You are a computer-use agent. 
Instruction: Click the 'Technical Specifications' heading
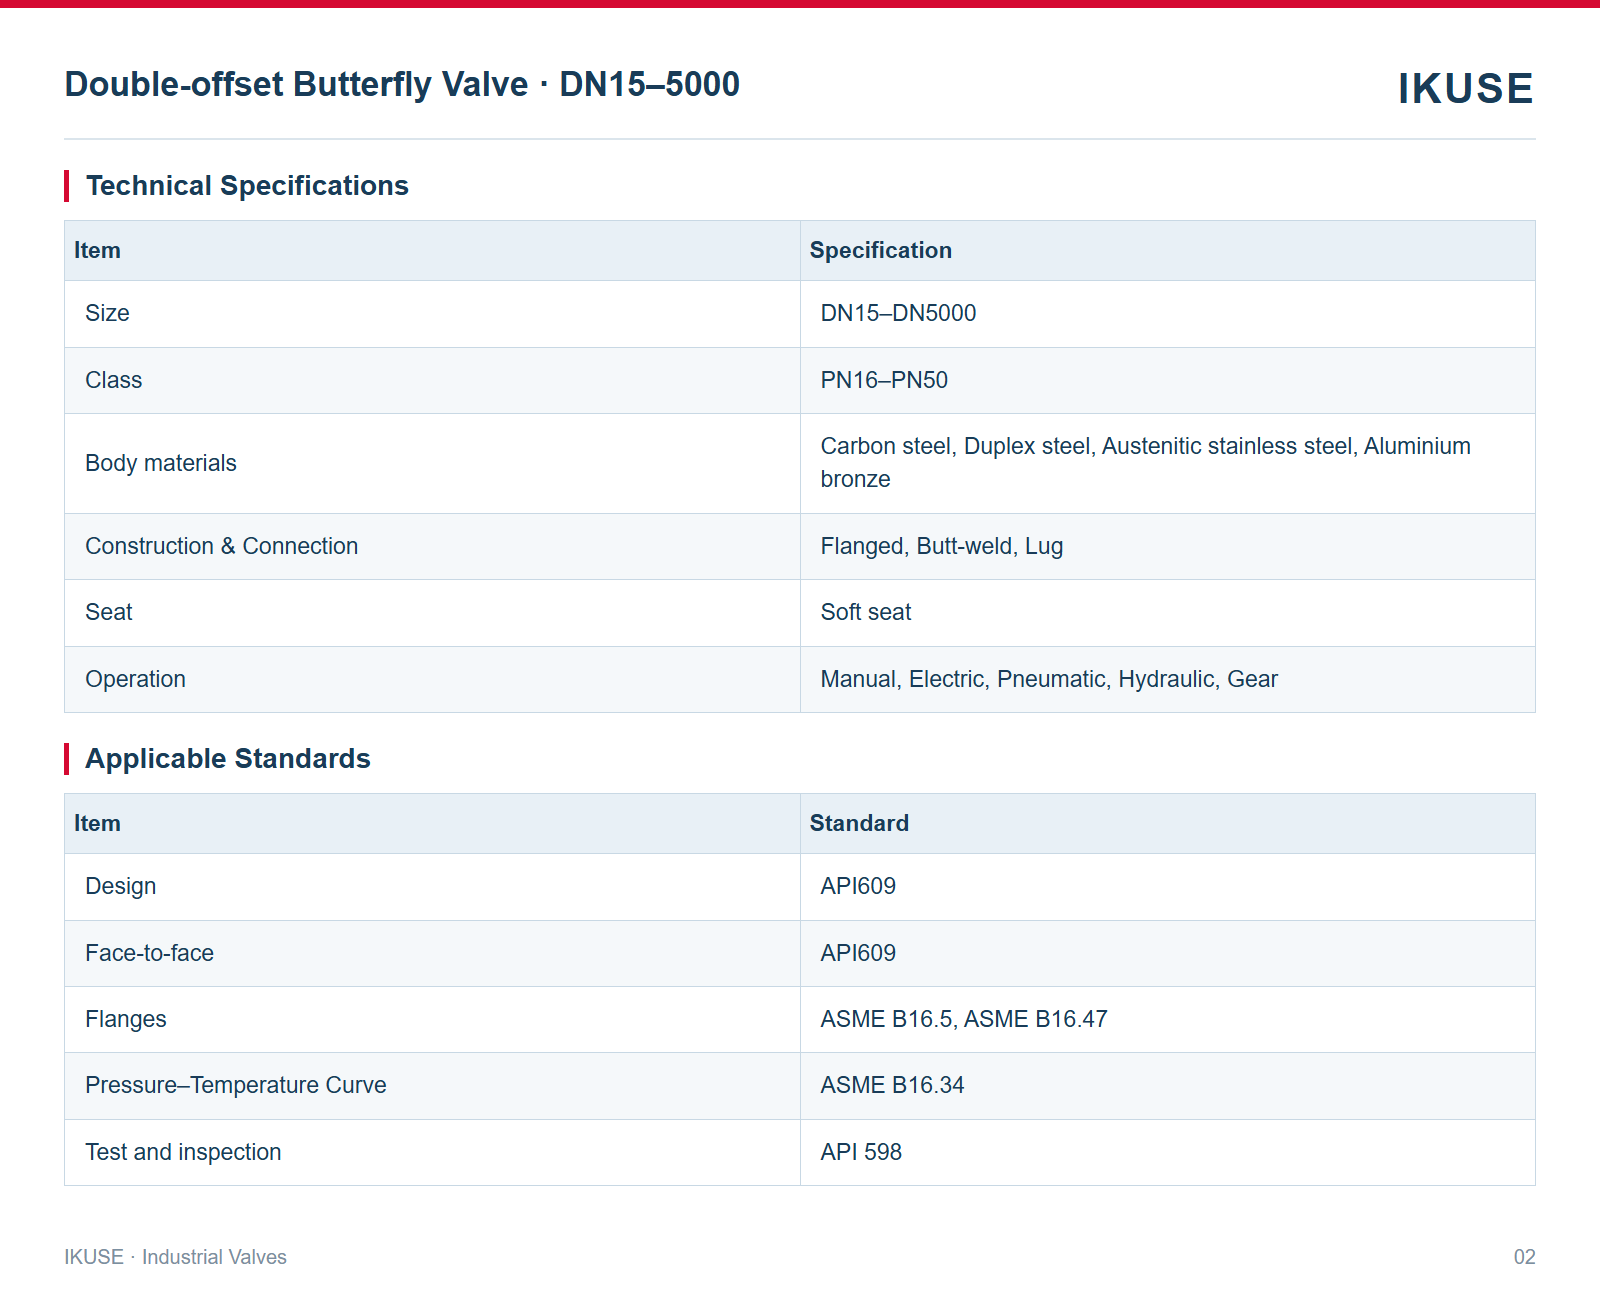pos(247,186)
